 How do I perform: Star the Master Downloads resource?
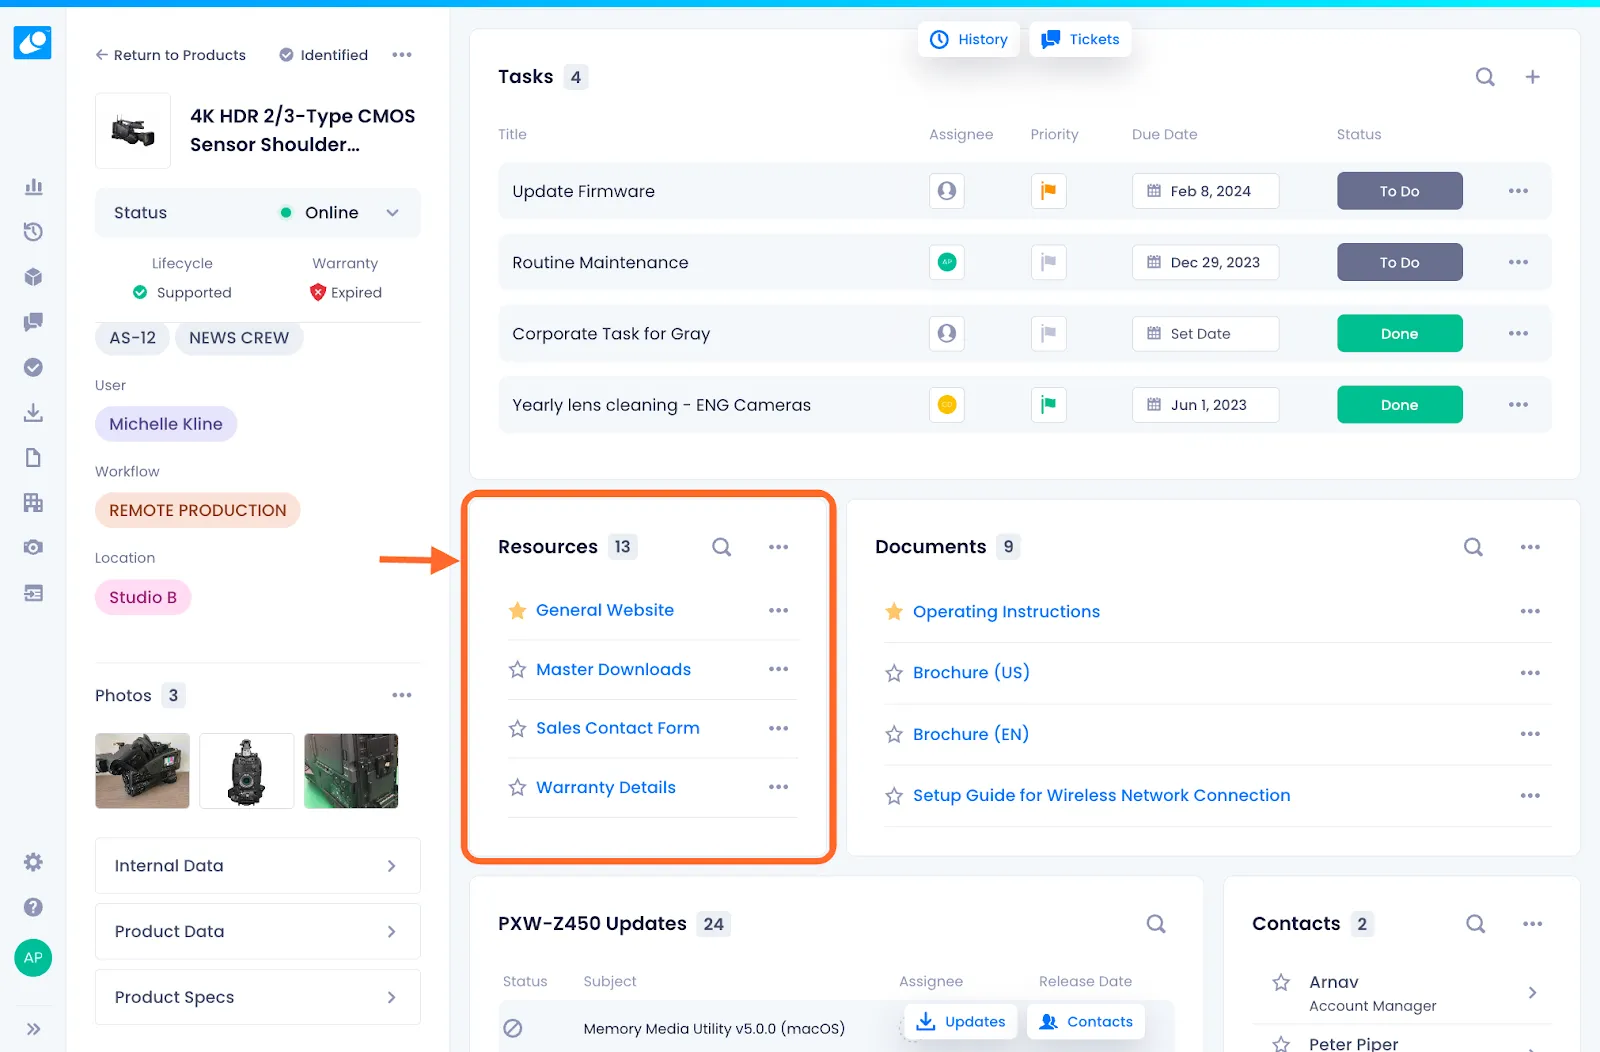[x=517, y=669]
